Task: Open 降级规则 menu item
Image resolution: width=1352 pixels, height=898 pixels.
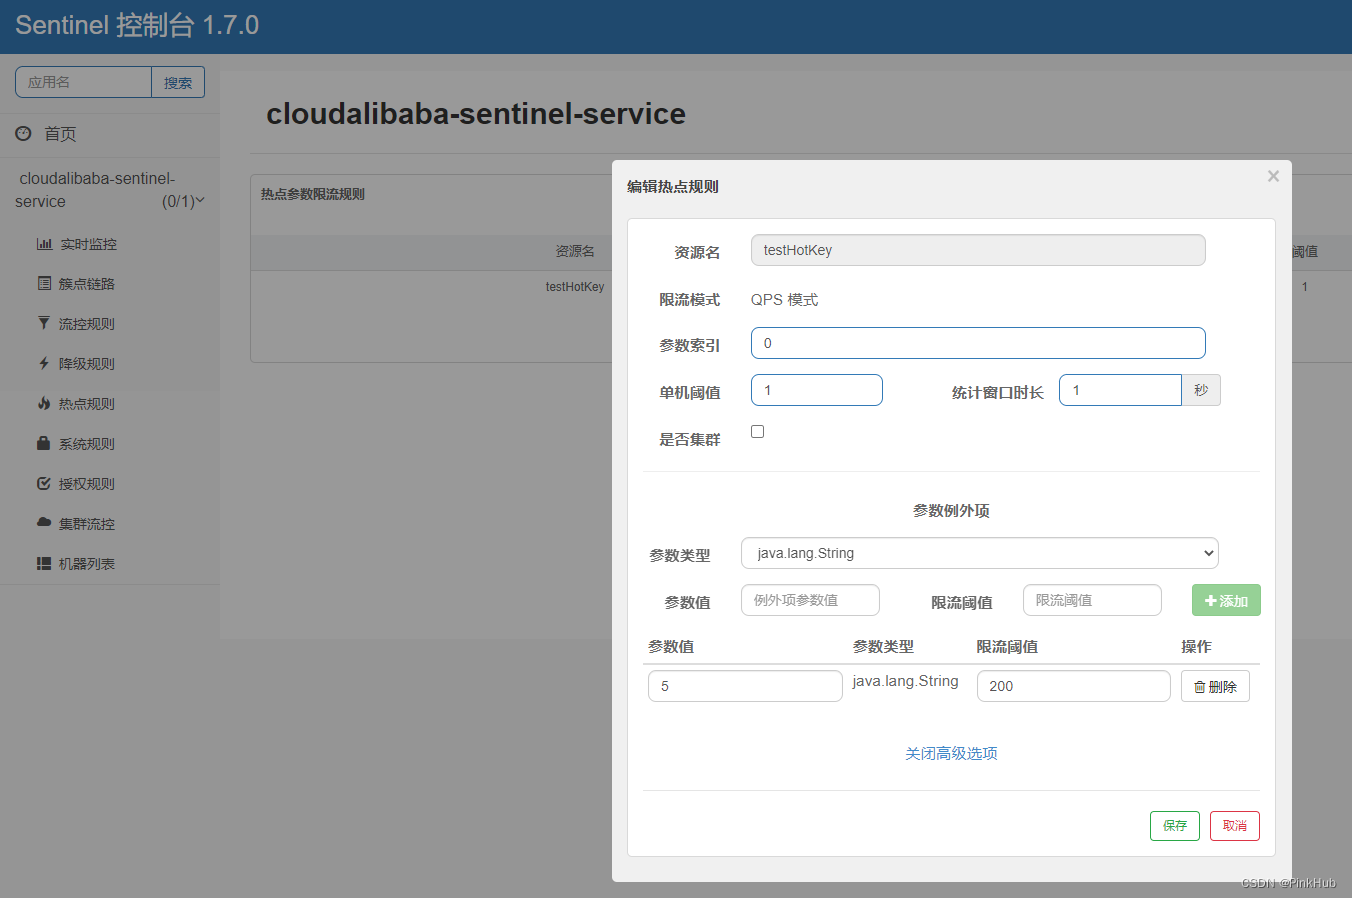Action: pos(87,364)
